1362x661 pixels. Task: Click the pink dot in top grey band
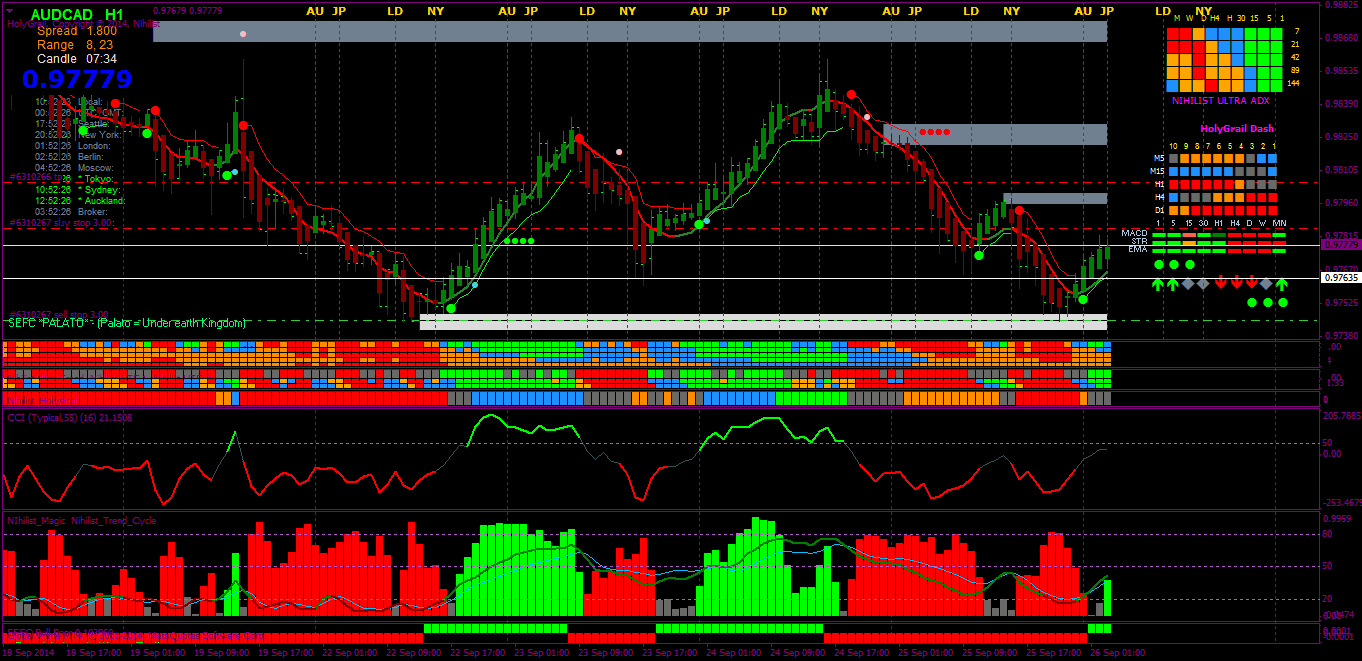[x=242, y=34]
